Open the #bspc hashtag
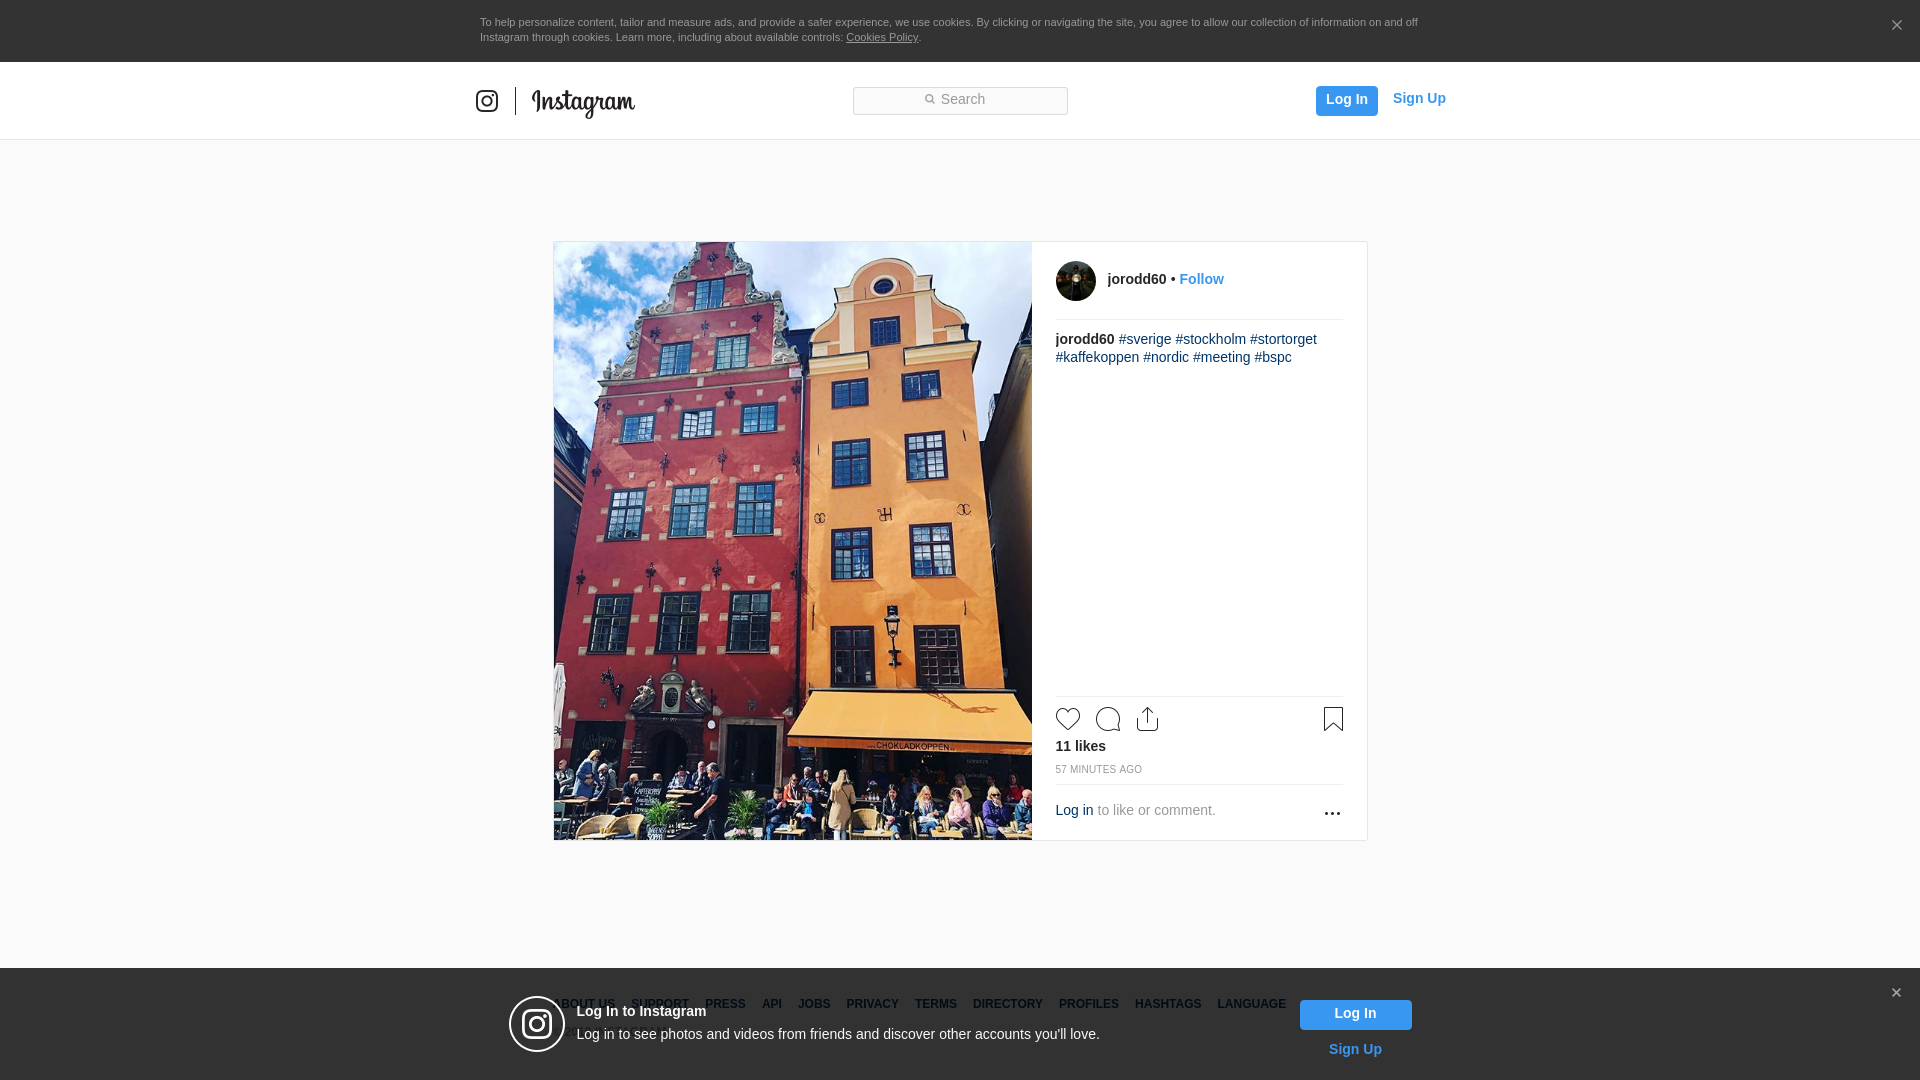This screenshot has width=1920, height=1080. tap(1273, 357)
